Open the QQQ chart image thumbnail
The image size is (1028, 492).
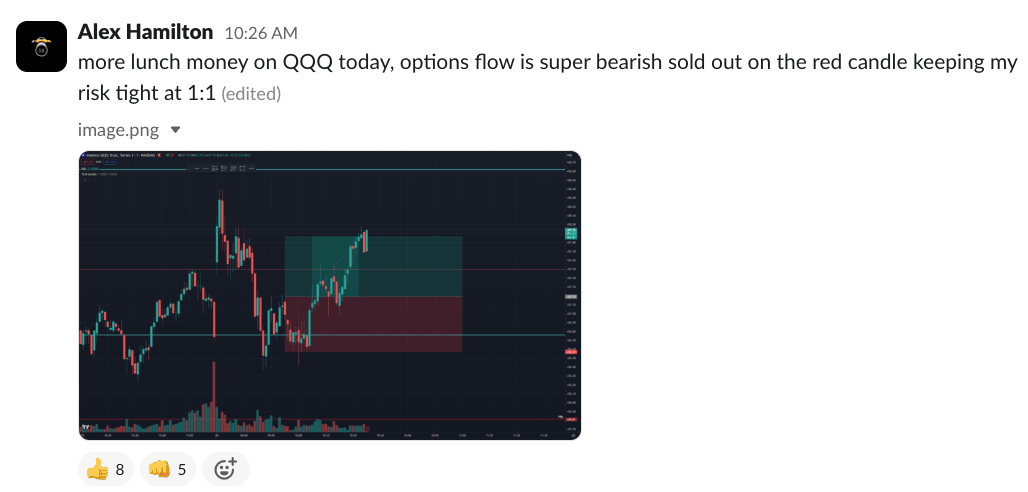pos(330,295)
